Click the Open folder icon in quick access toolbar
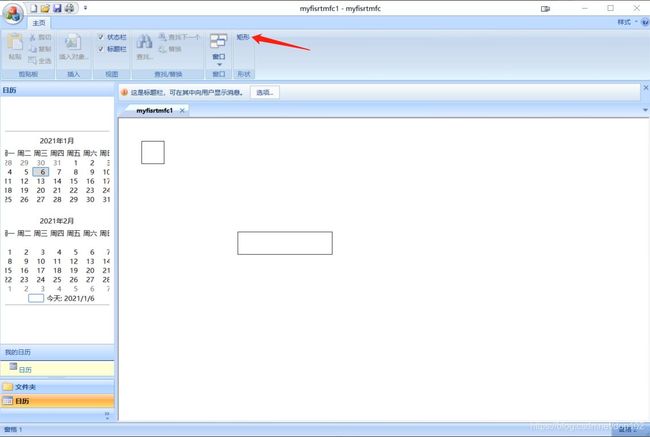 tap(45, 8)
